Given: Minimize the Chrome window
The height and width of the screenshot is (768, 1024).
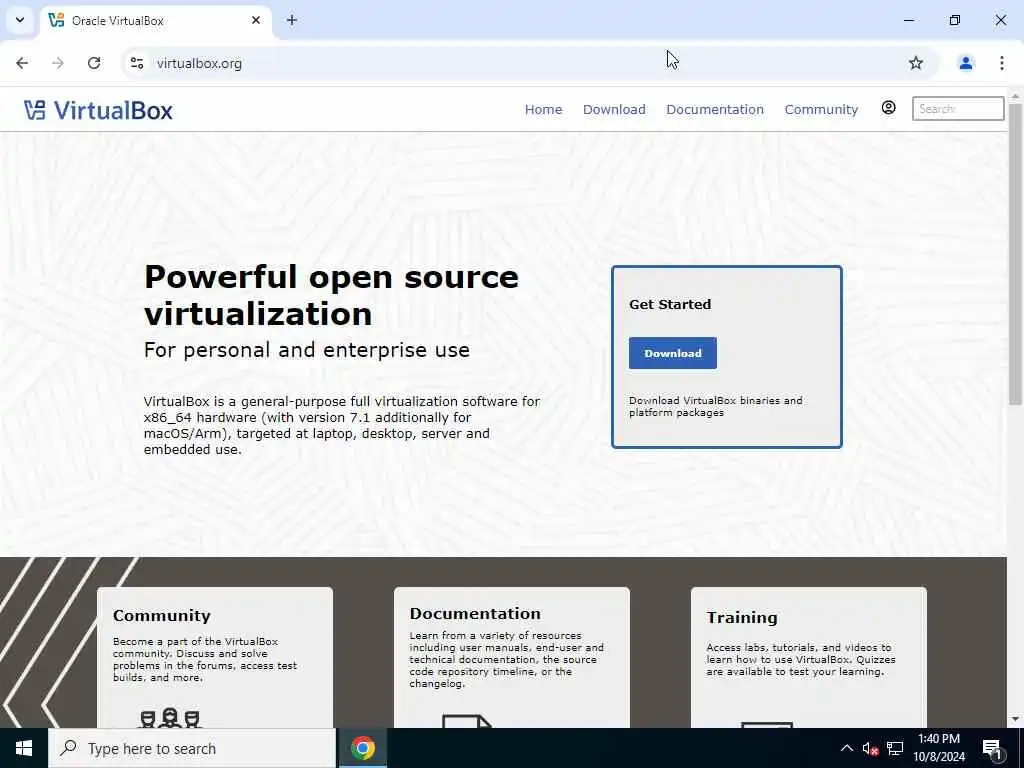Looking at the screenshot, I should [908, 20].
